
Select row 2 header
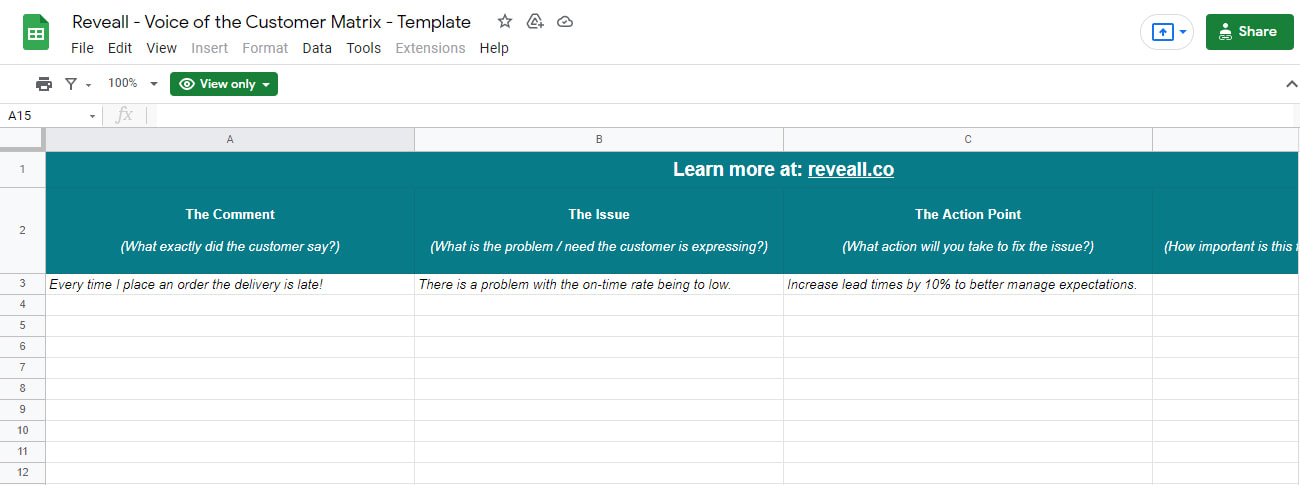click(22, 230)
